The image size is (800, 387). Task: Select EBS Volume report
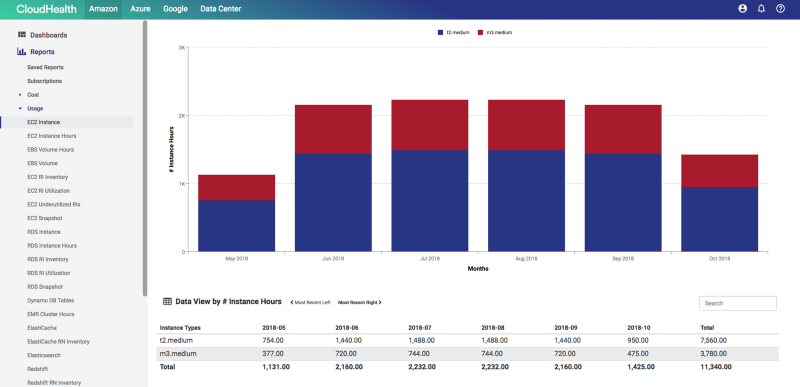42,164
